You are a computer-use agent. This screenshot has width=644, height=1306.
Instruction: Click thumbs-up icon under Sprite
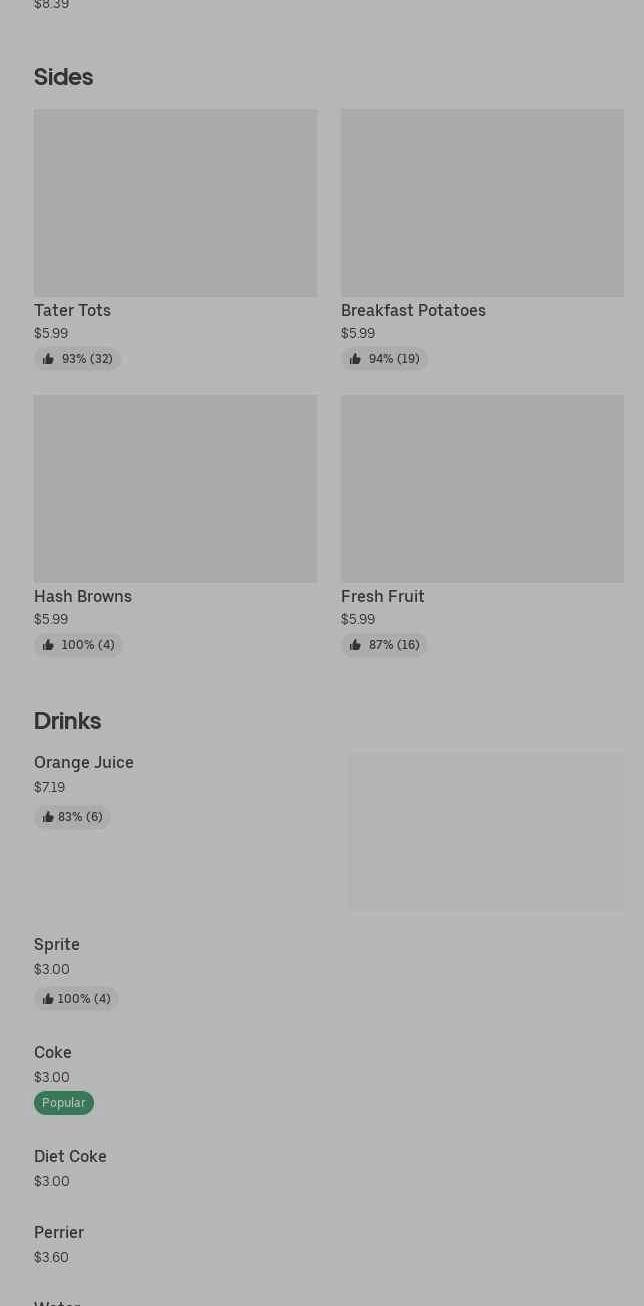48,999
